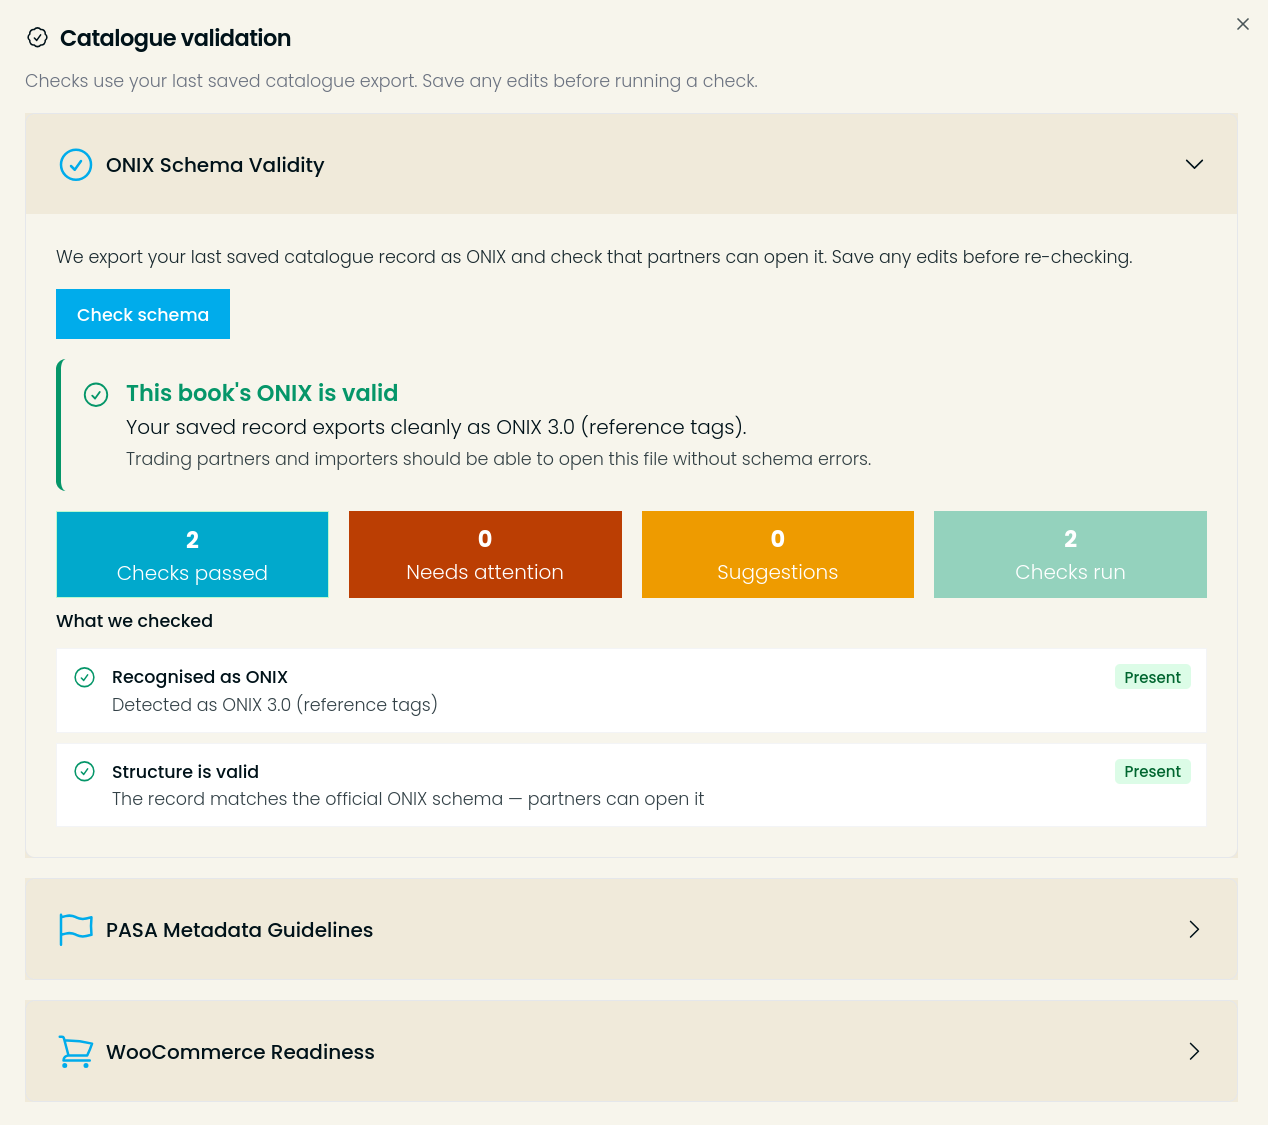Click the 'WooCommerce Readiness' title text
The width and height of the screenshot is (1268, 1125).
[240, 1052]
